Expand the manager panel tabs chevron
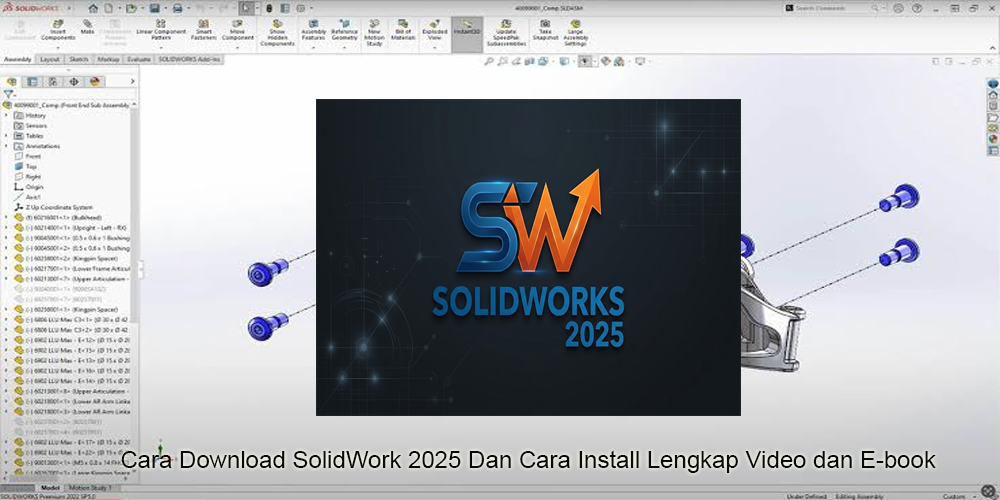Image resolution: width=1000 pixels, height=500 pixels. 133,82
